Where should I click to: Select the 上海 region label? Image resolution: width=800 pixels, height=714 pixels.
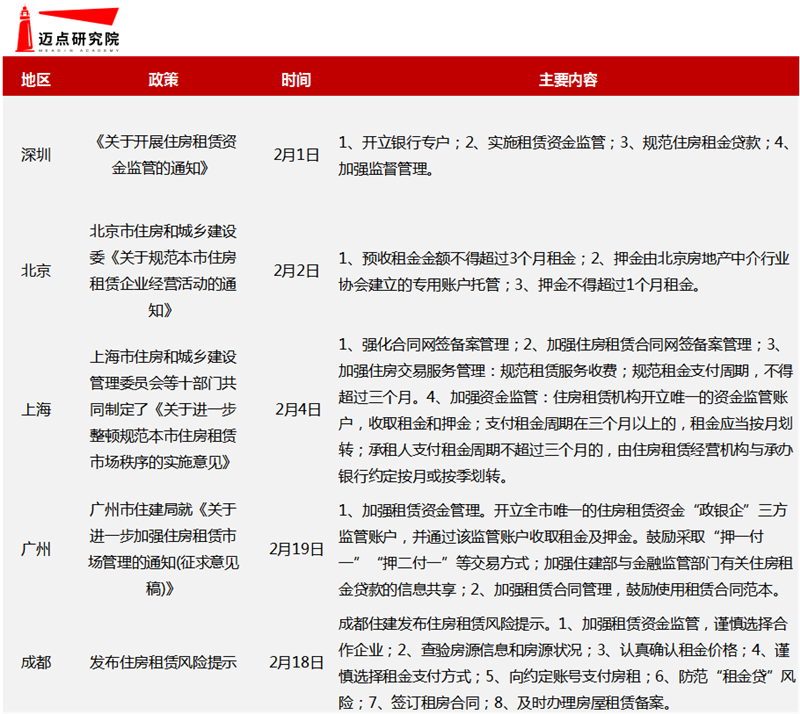[x=35, y=409]
